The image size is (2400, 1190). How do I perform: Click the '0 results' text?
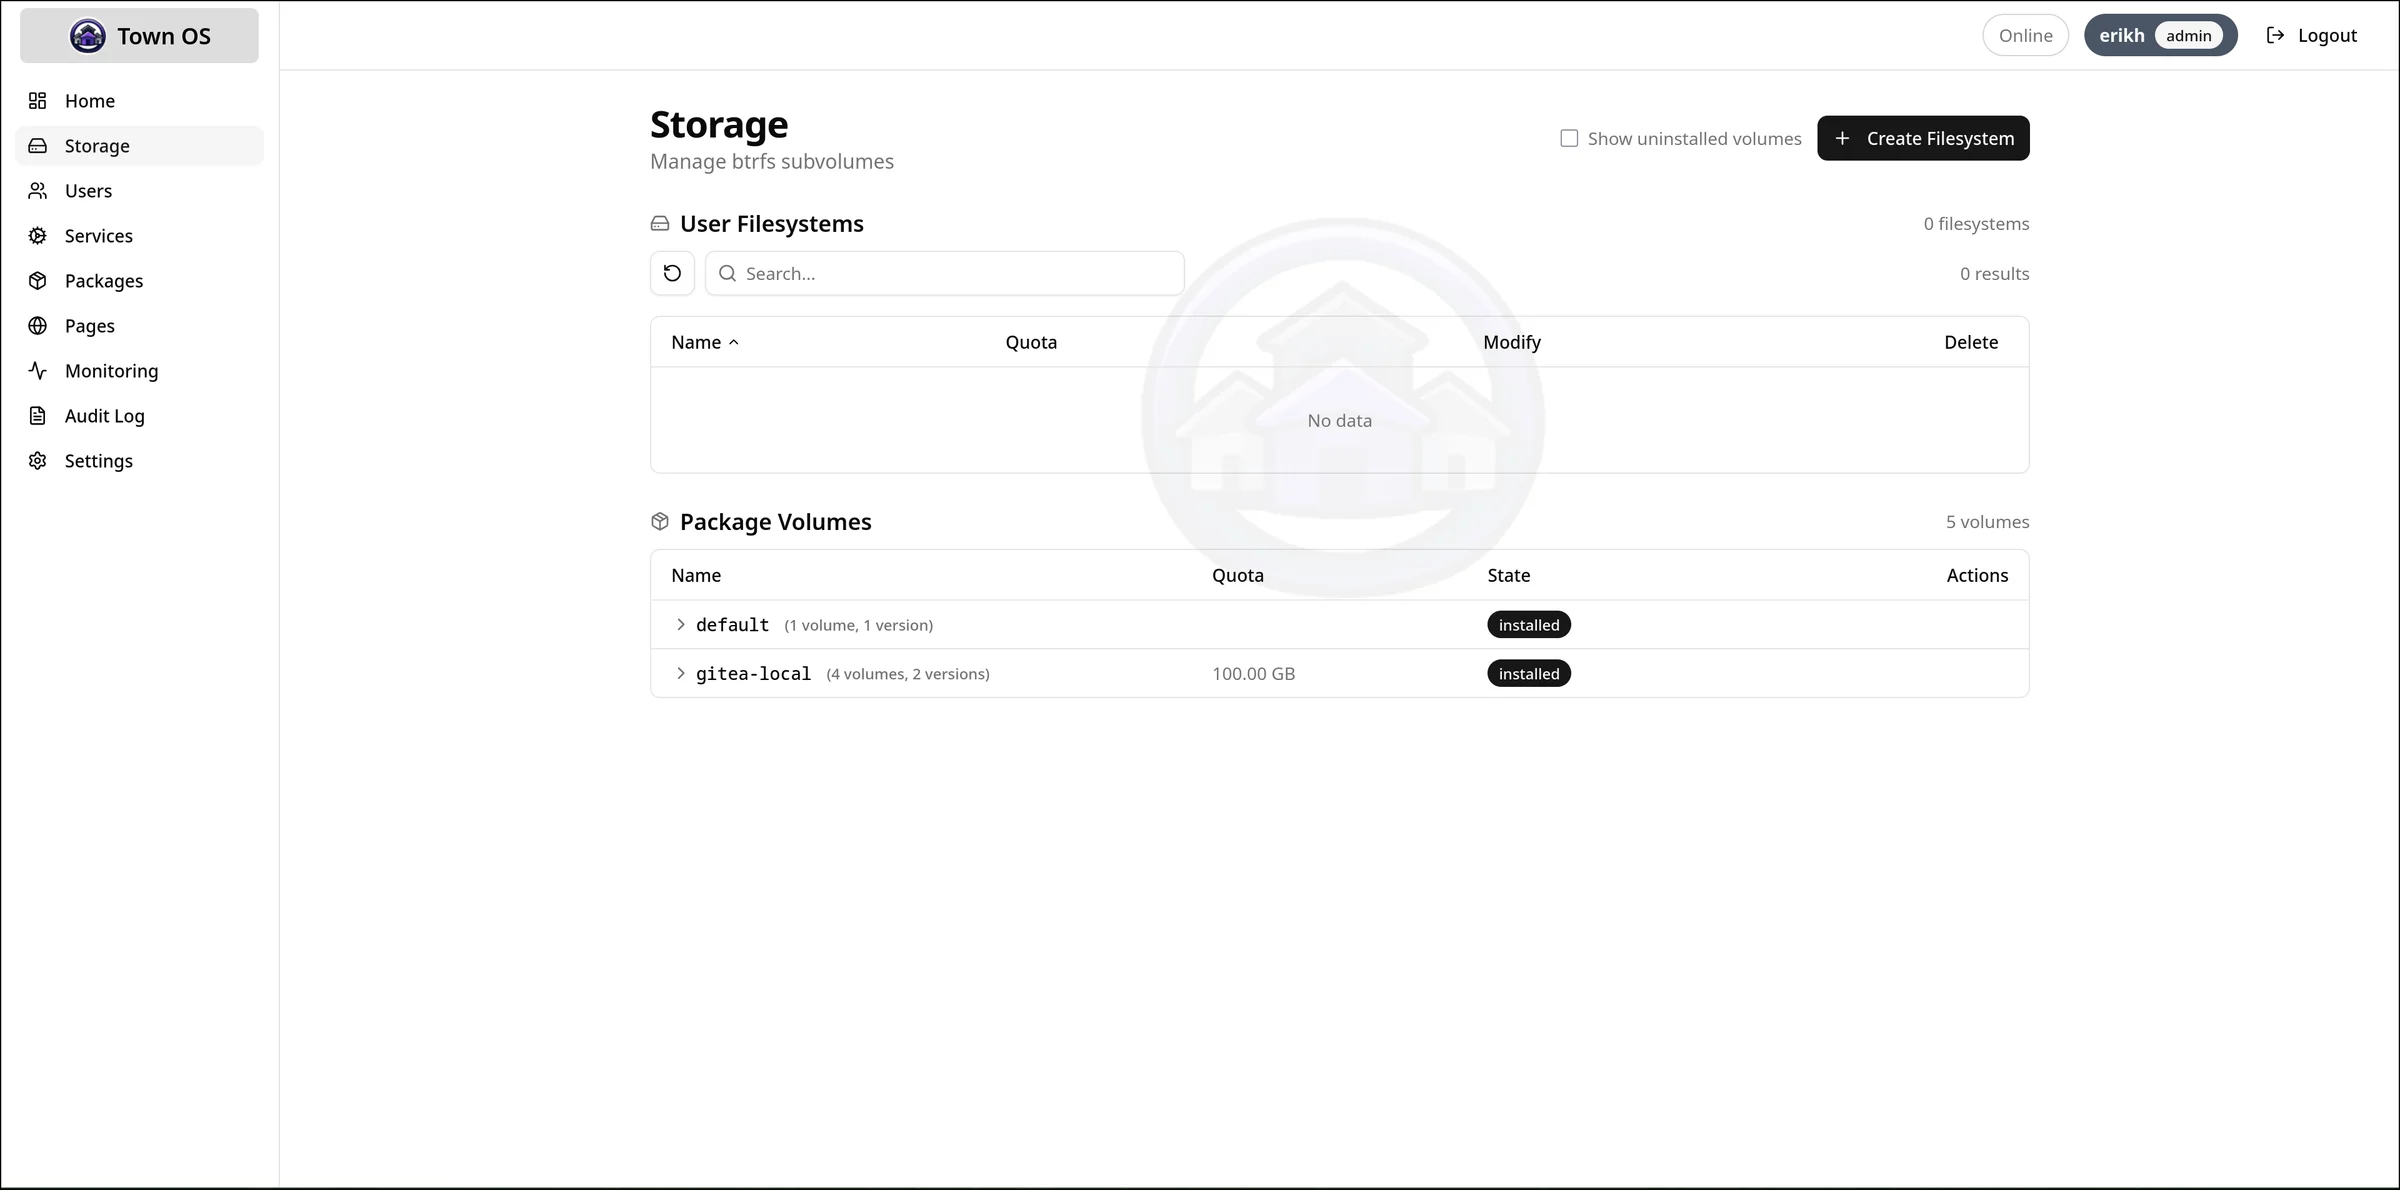tap(1994, 274)
